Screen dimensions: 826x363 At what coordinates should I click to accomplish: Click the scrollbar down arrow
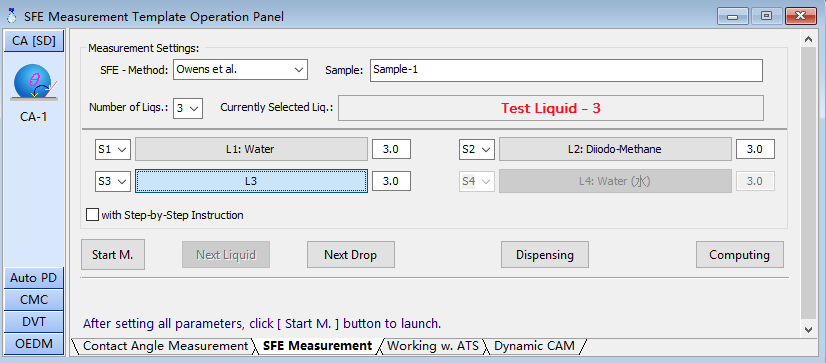click(x=809, y=330)
